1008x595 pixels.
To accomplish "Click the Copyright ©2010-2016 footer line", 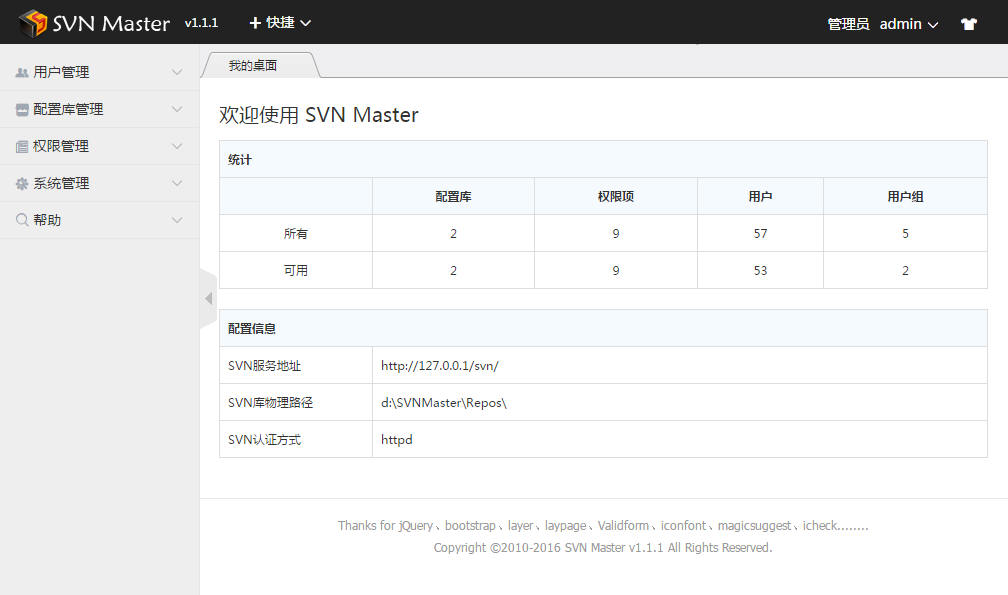I will pos(603,547).
